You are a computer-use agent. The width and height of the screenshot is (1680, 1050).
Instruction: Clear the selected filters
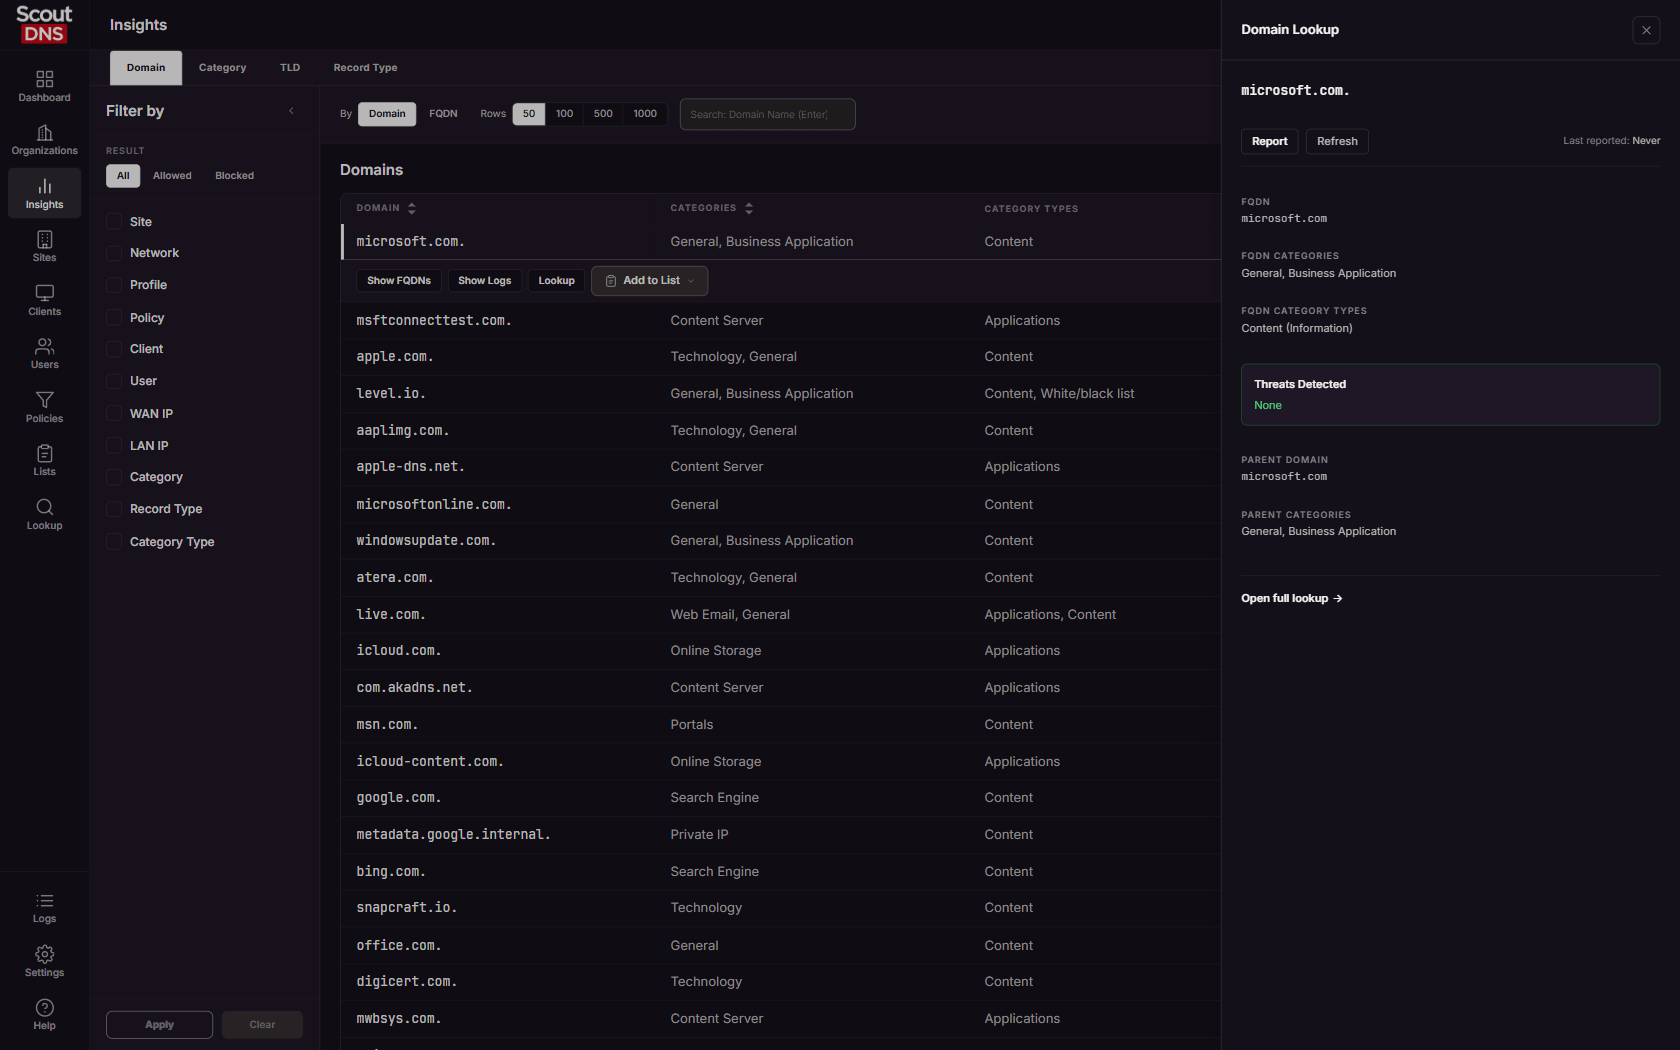pyautogui.click(x=262, y=1025)
